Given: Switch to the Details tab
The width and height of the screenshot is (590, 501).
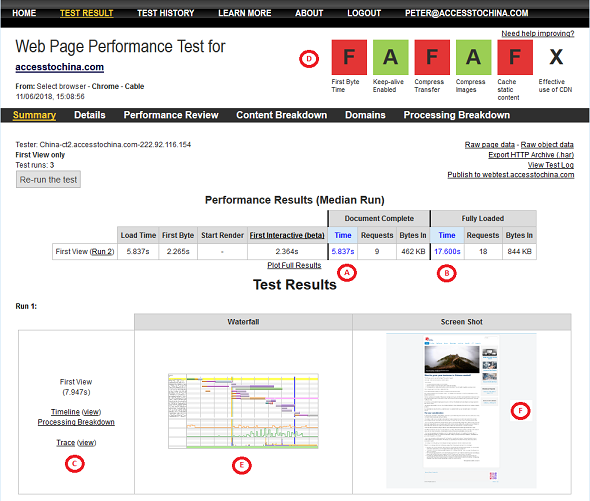Looking at the screenshot, I should coord(90,115).
